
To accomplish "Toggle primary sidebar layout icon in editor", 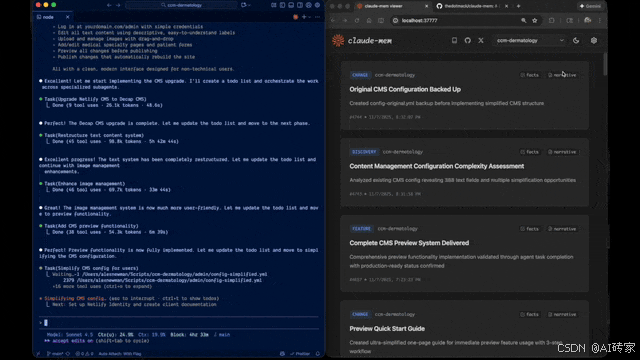I will (x=282, y=5).
